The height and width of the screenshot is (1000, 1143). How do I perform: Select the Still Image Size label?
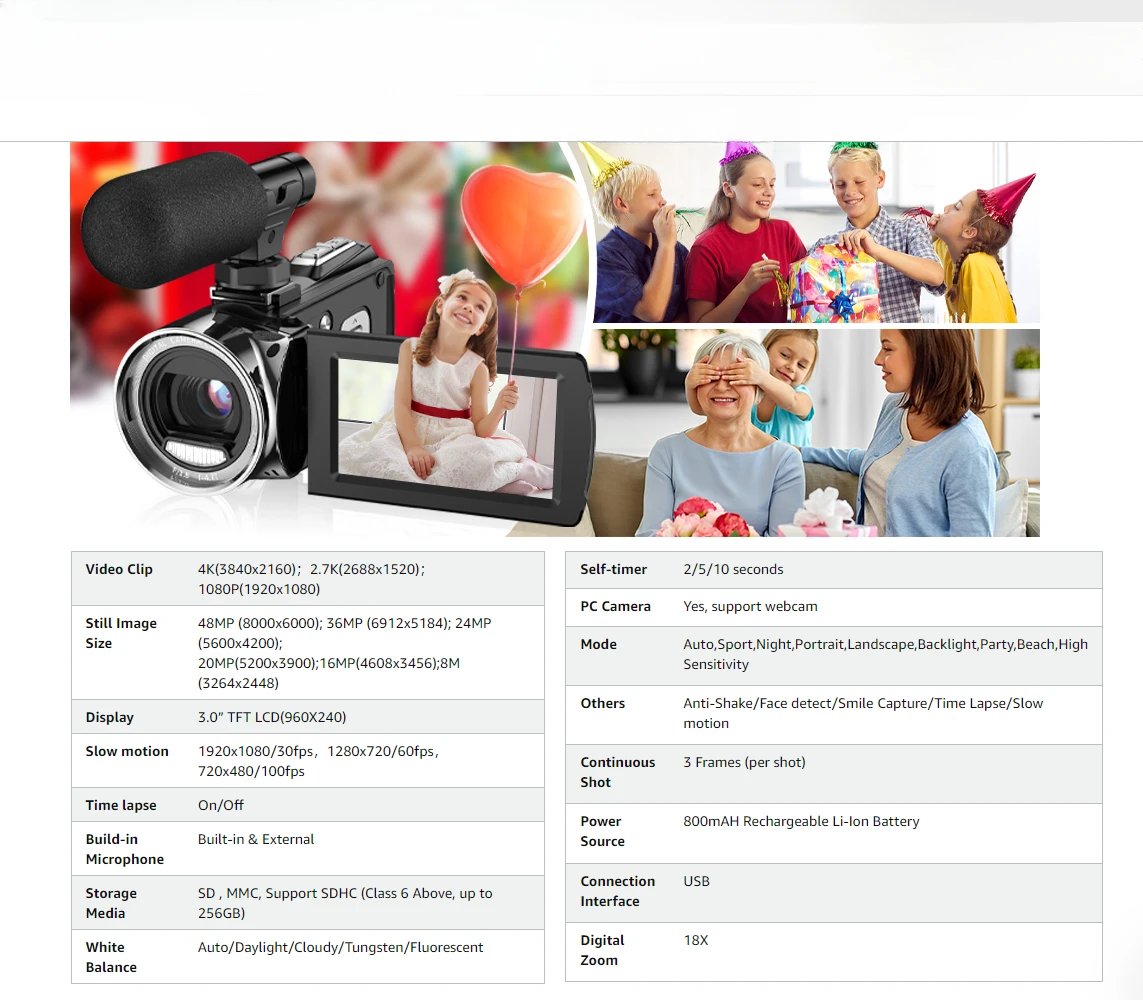(121, 633)
